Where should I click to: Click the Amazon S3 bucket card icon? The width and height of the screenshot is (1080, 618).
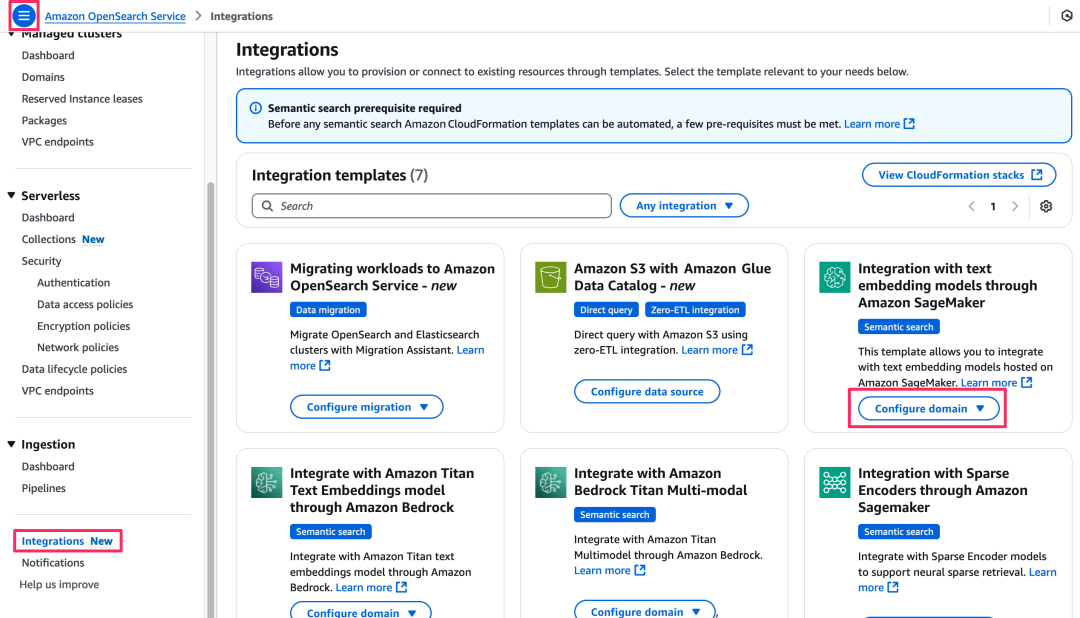tap(550, 277)
